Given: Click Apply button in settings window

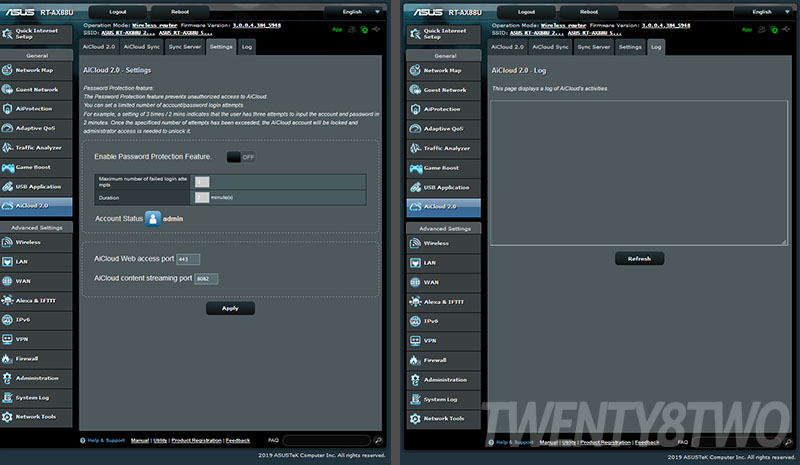Looking at the screenshot, I should (230, 308).
